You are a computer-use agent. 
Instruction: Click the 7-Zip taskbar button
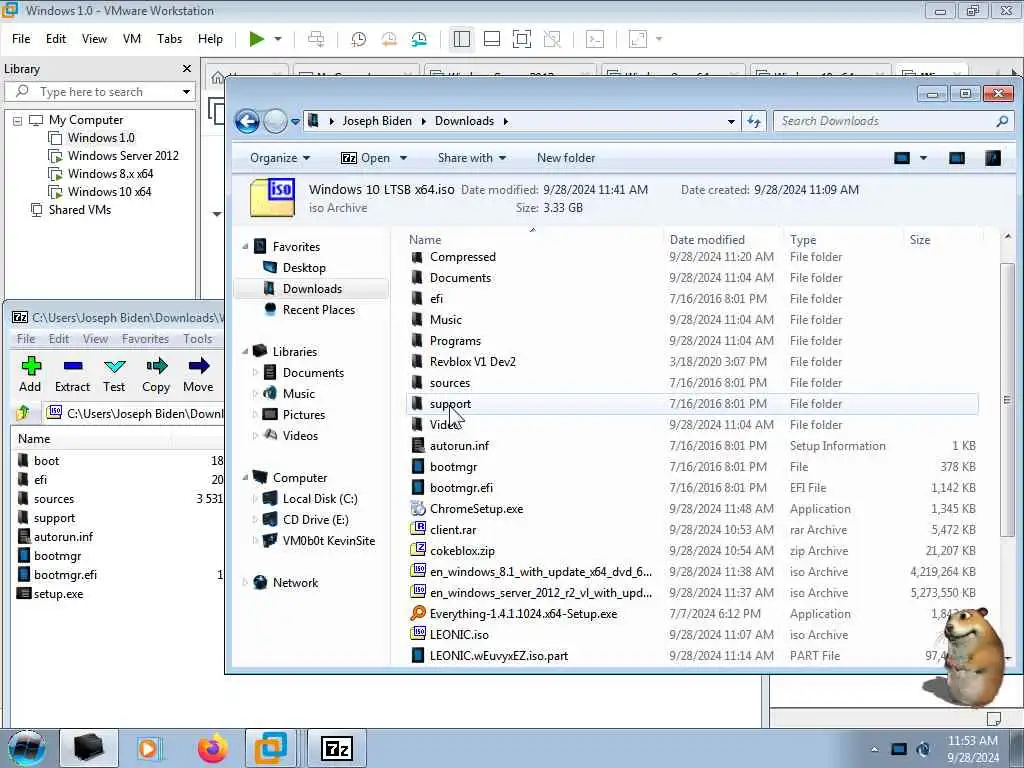(x=336, y=748)
